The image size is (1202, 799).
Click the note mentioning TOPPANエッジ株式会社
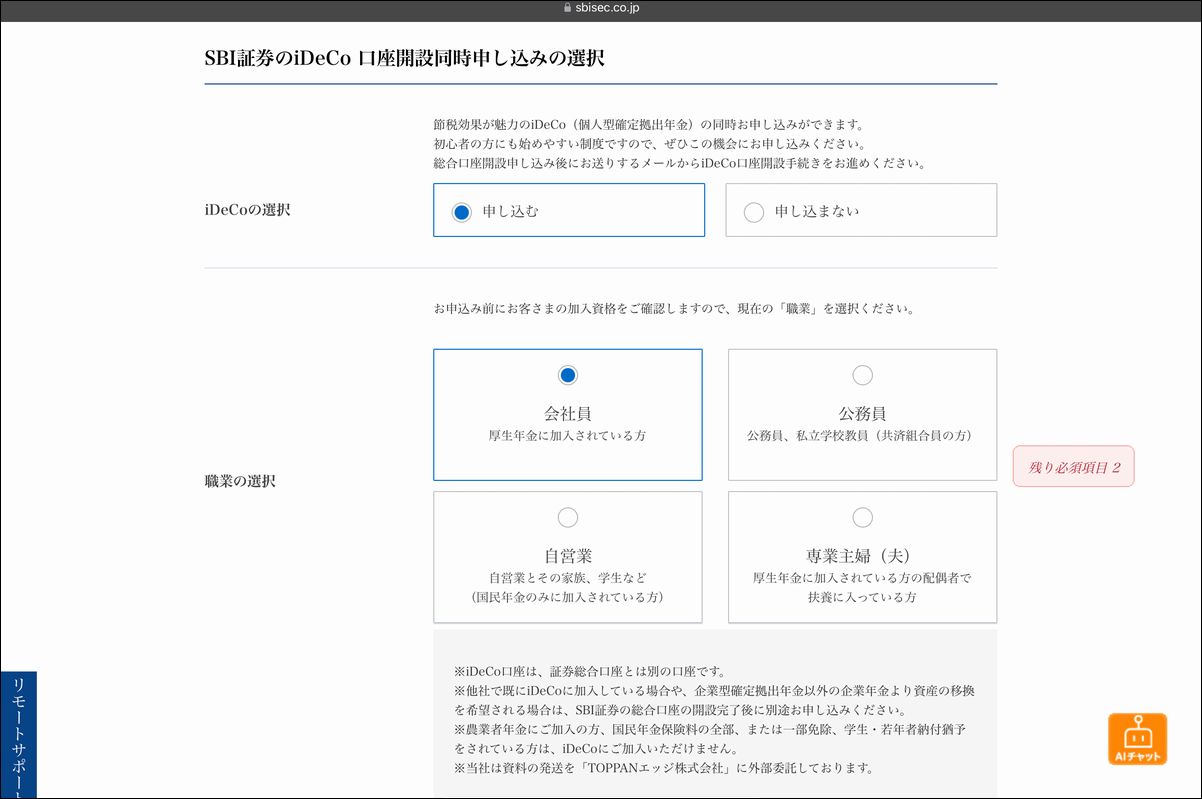tap(664, 768)
